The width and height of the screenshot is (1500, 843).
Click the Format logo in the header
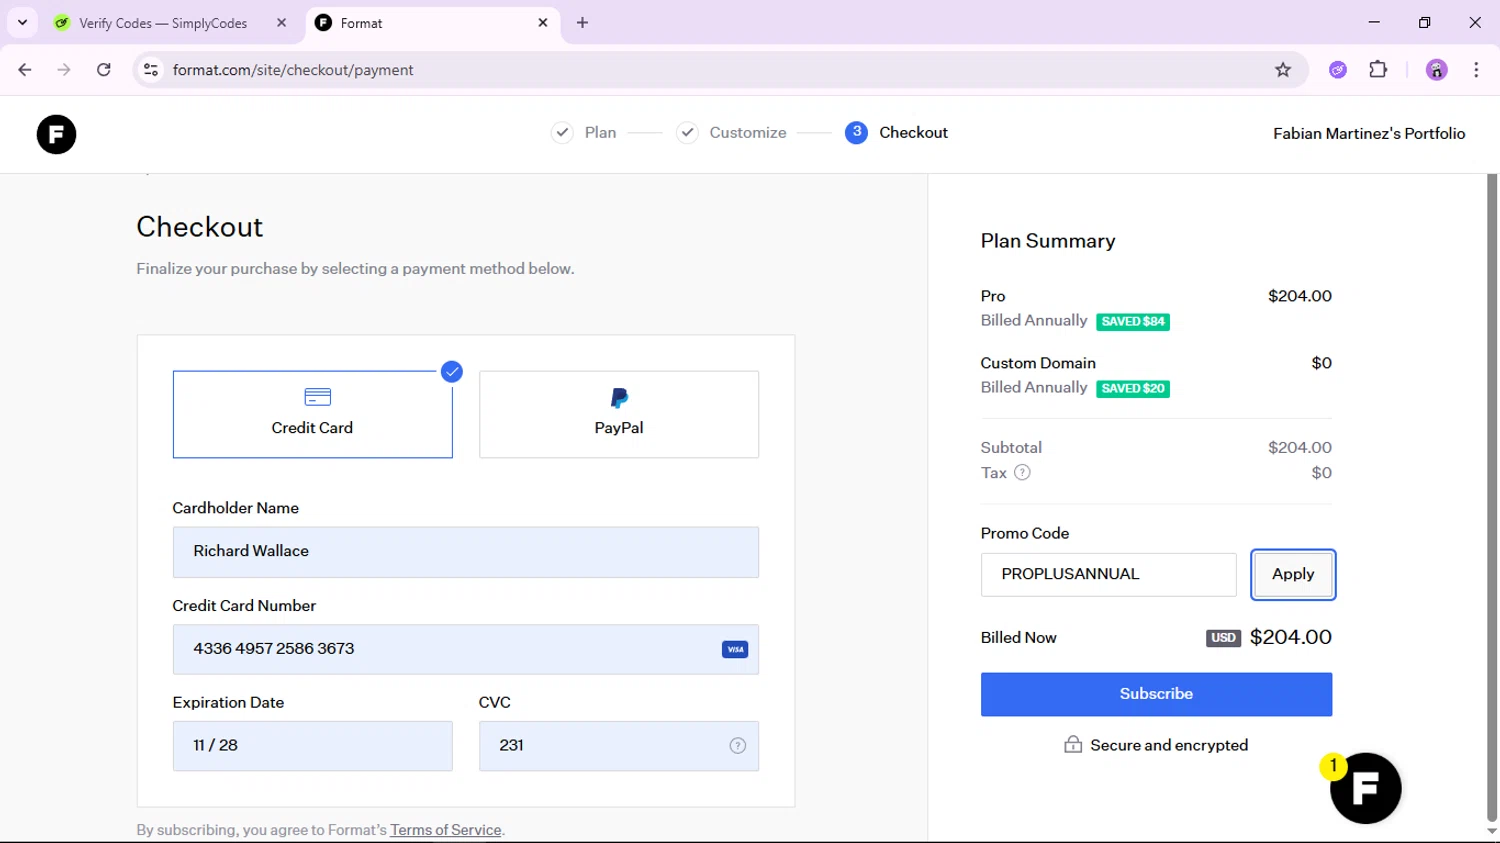tap(56, 134)
